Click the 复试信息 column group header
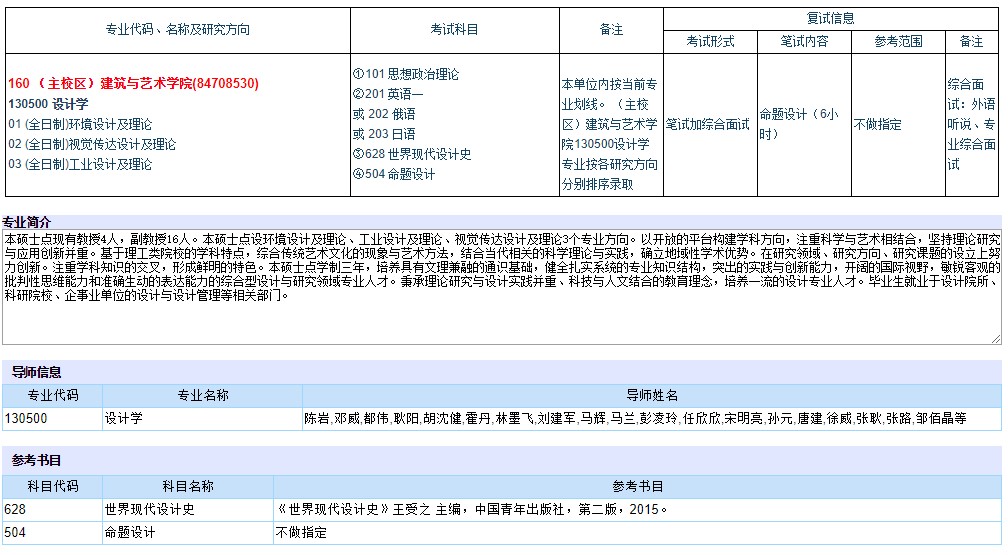1008x555 pixels. click(x=830, y=18)
